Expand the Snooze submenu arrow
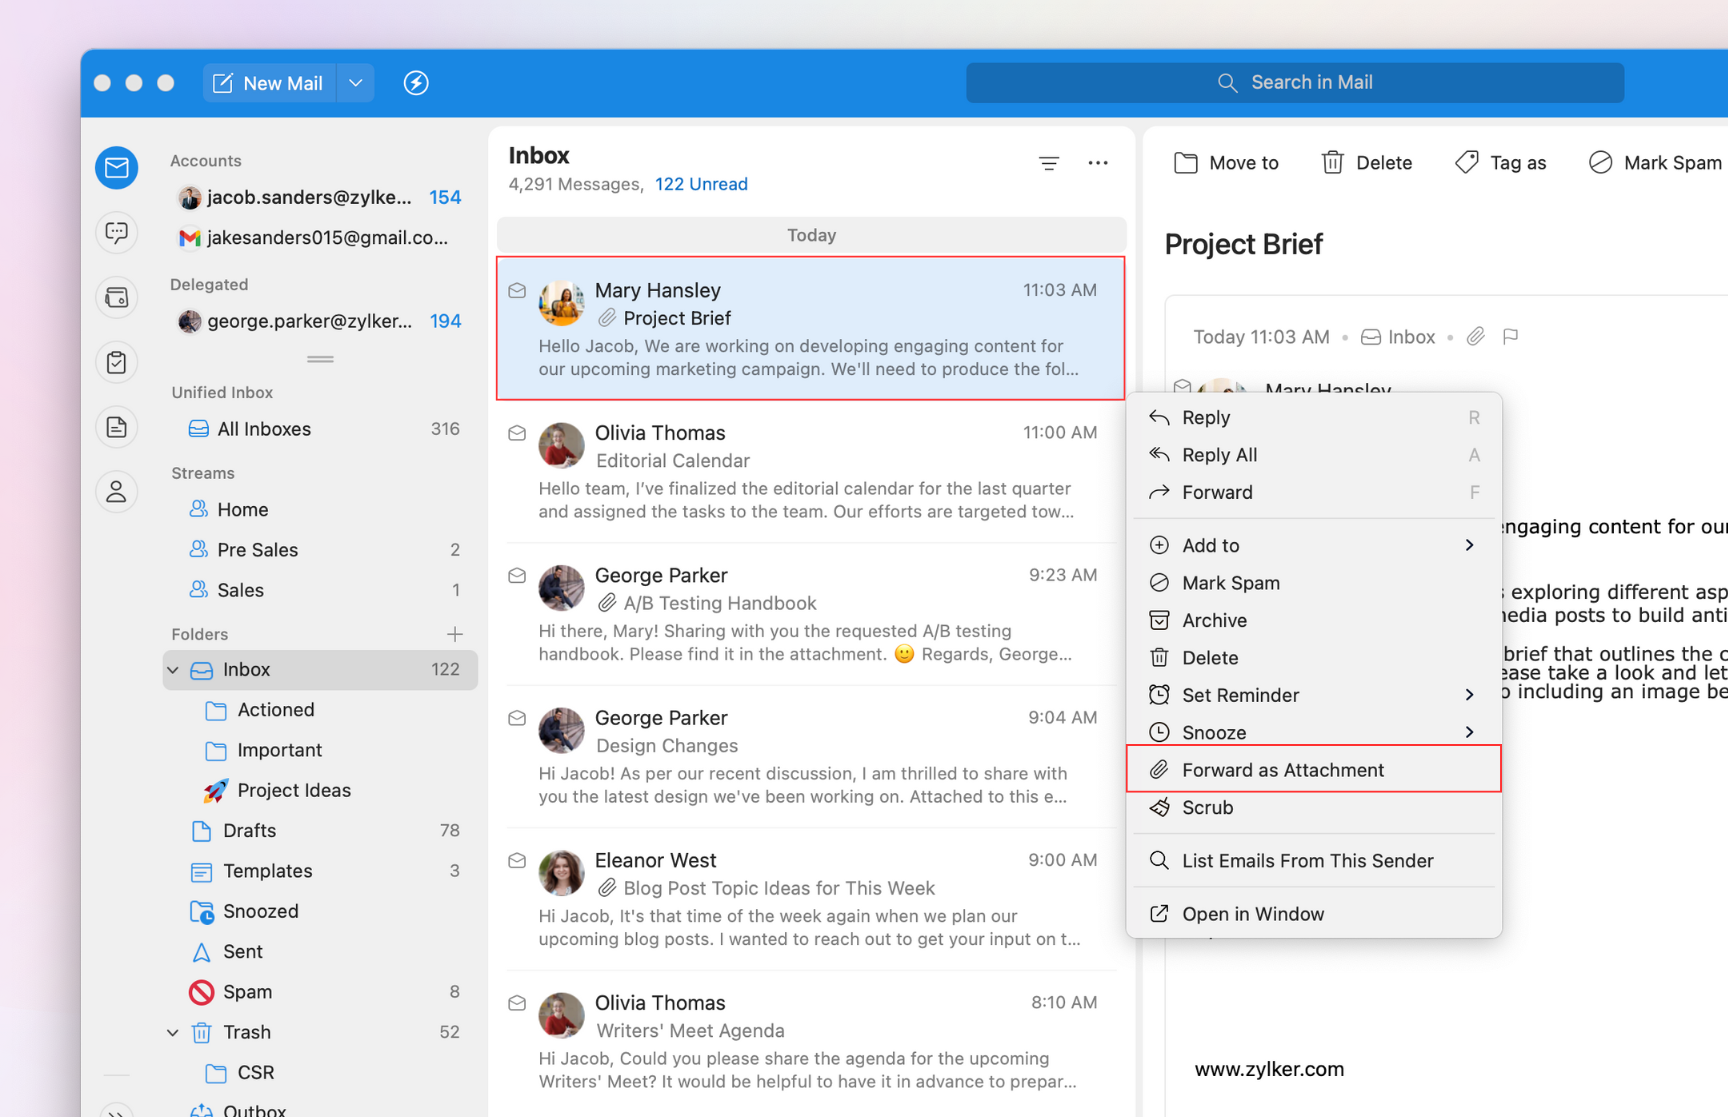The height and width of the screenshot is (1117, 1728). (x=1470, y=732)
